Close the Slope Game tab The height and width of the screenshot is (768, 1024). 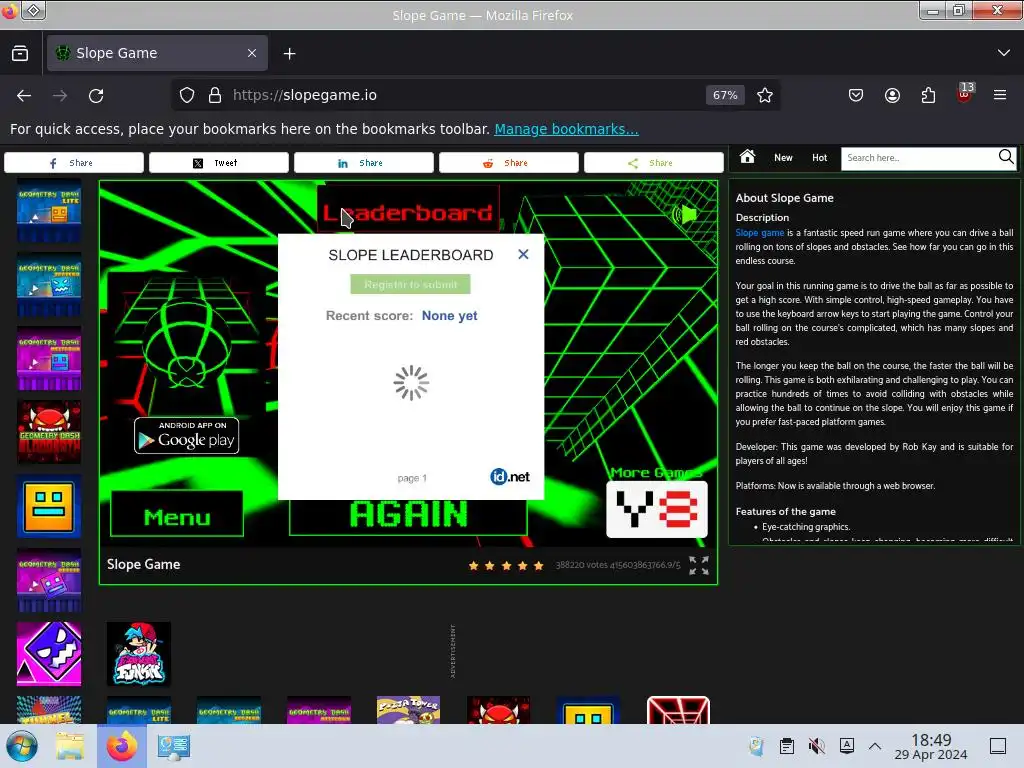pyautogui.click(x=252, y=53)
